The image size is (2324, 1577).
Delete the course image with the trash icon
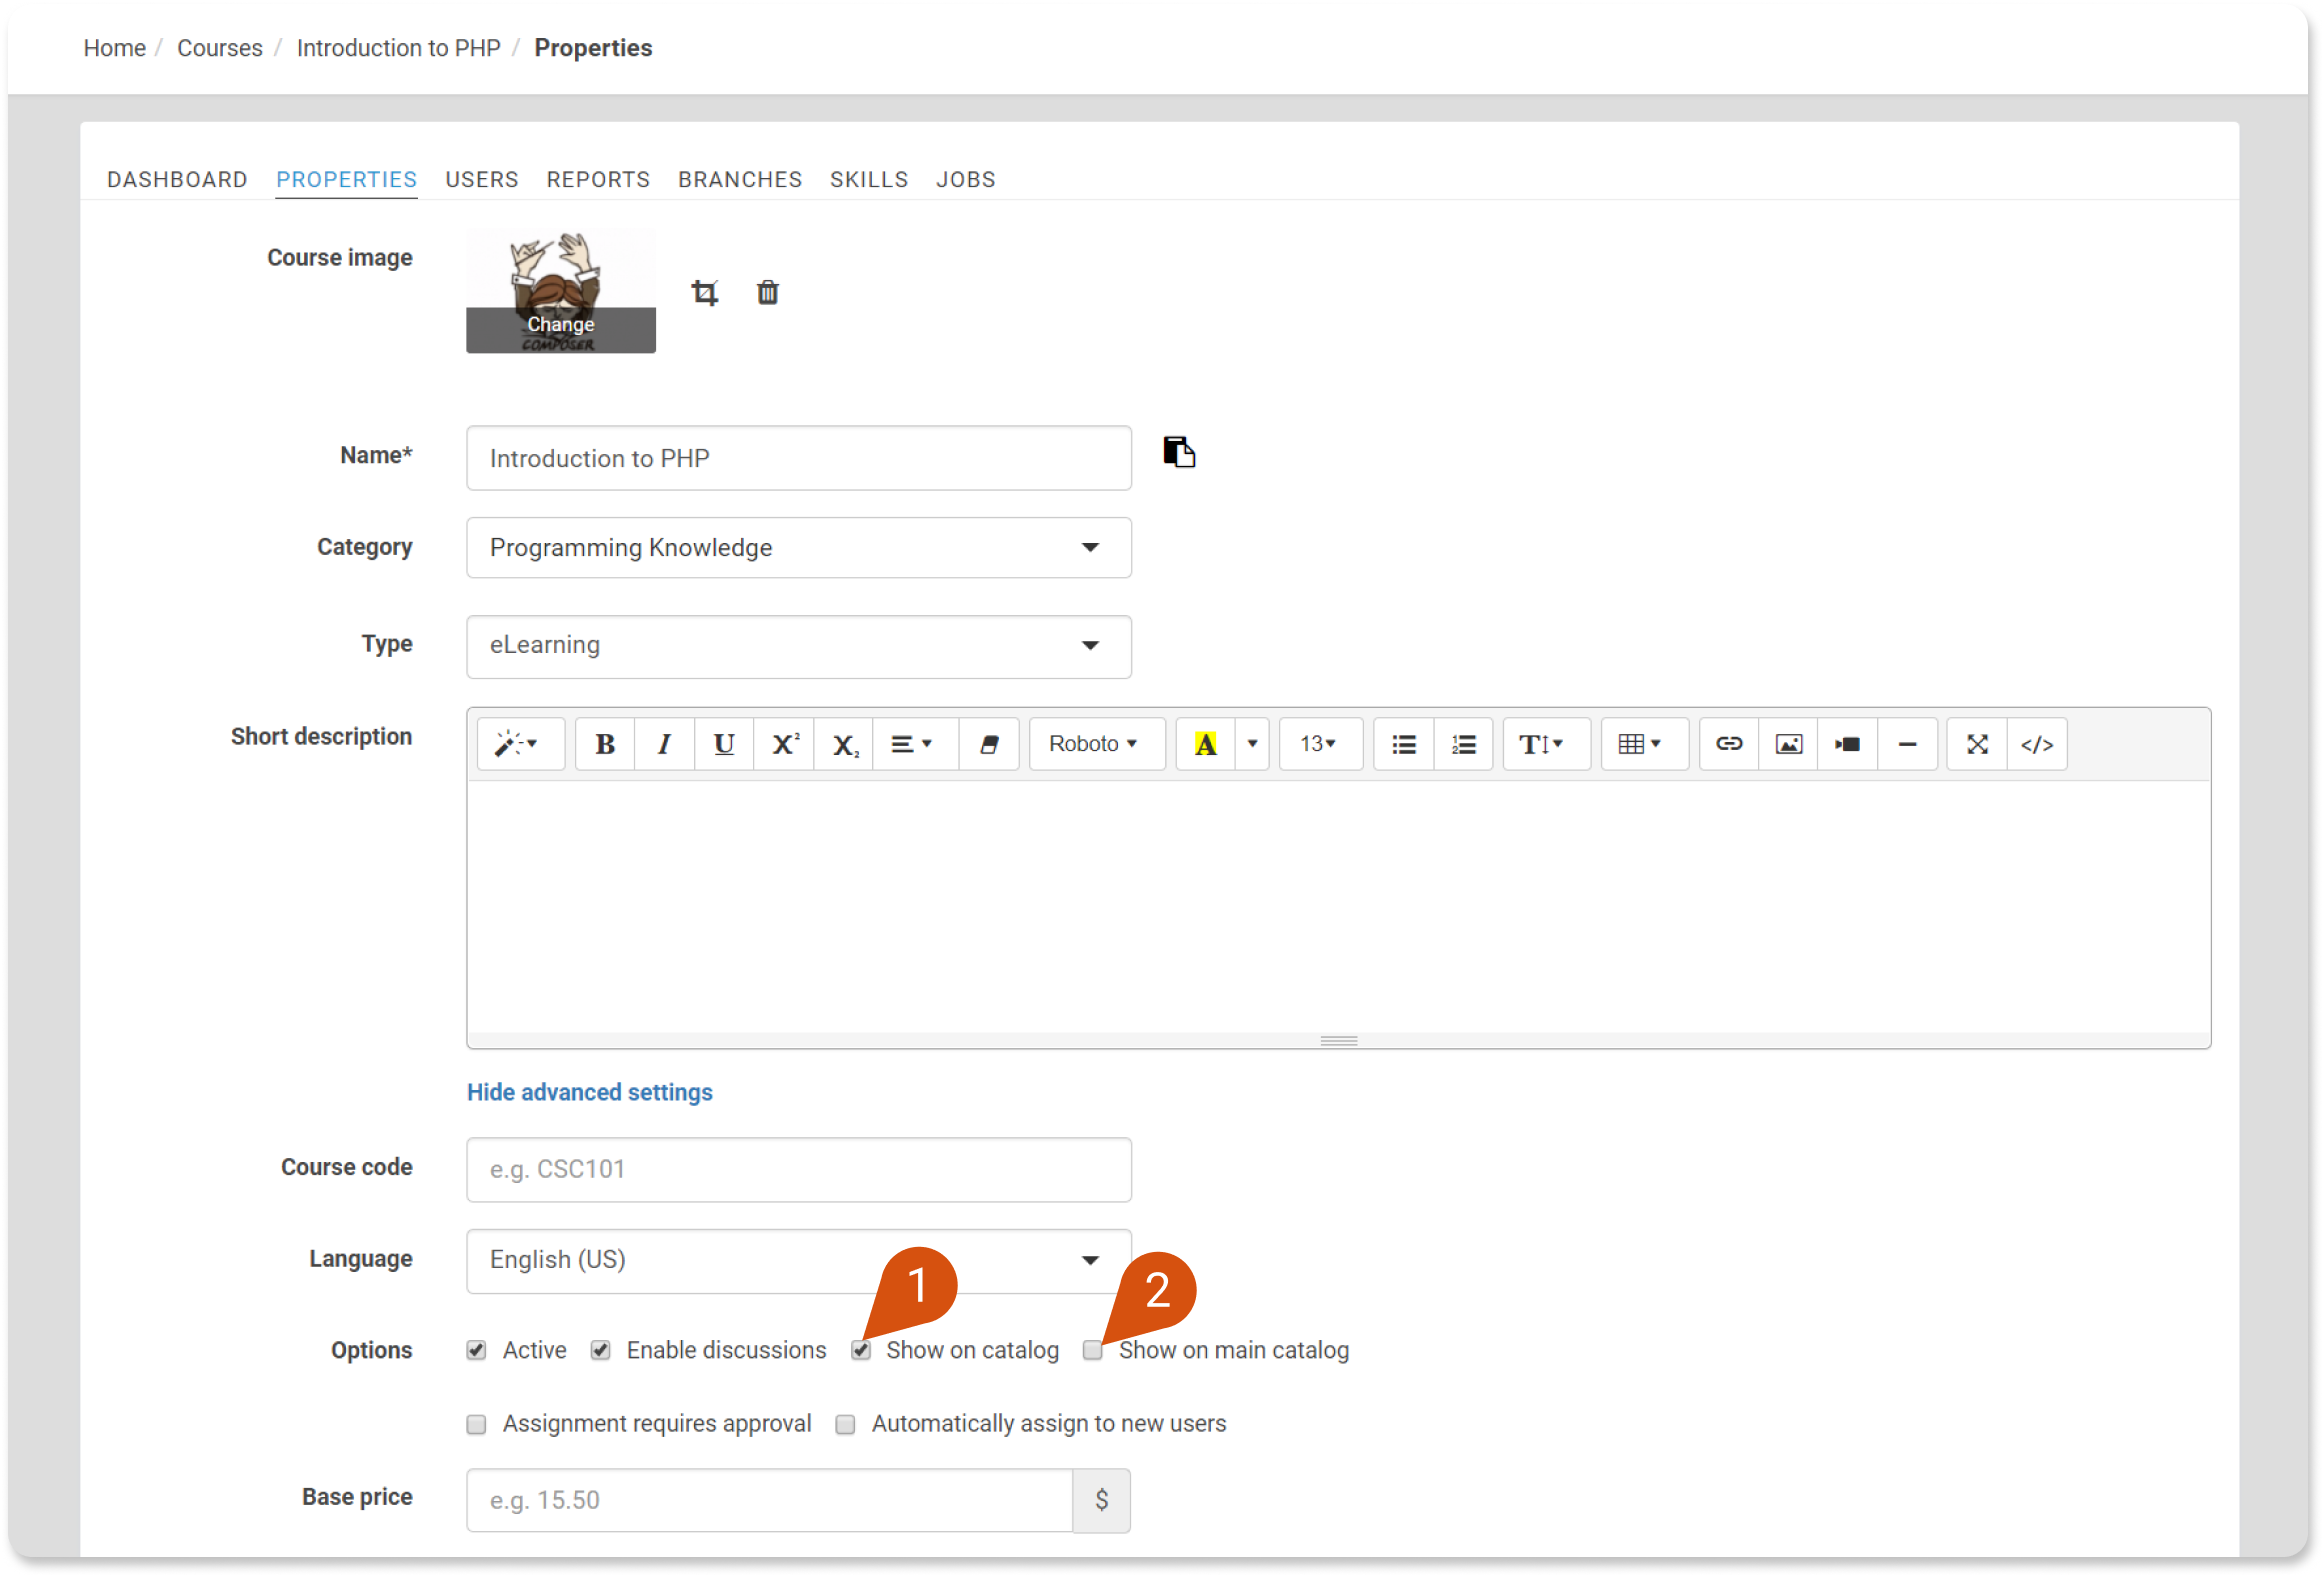pyautogui.click(x=767, y=292)
